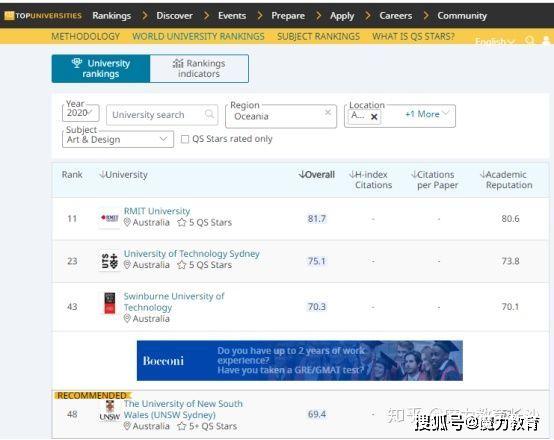The width and height of the screenshot is (554, 440).
Task: Click RMIT overall score 81.7
Action: (x=317, y=219)
